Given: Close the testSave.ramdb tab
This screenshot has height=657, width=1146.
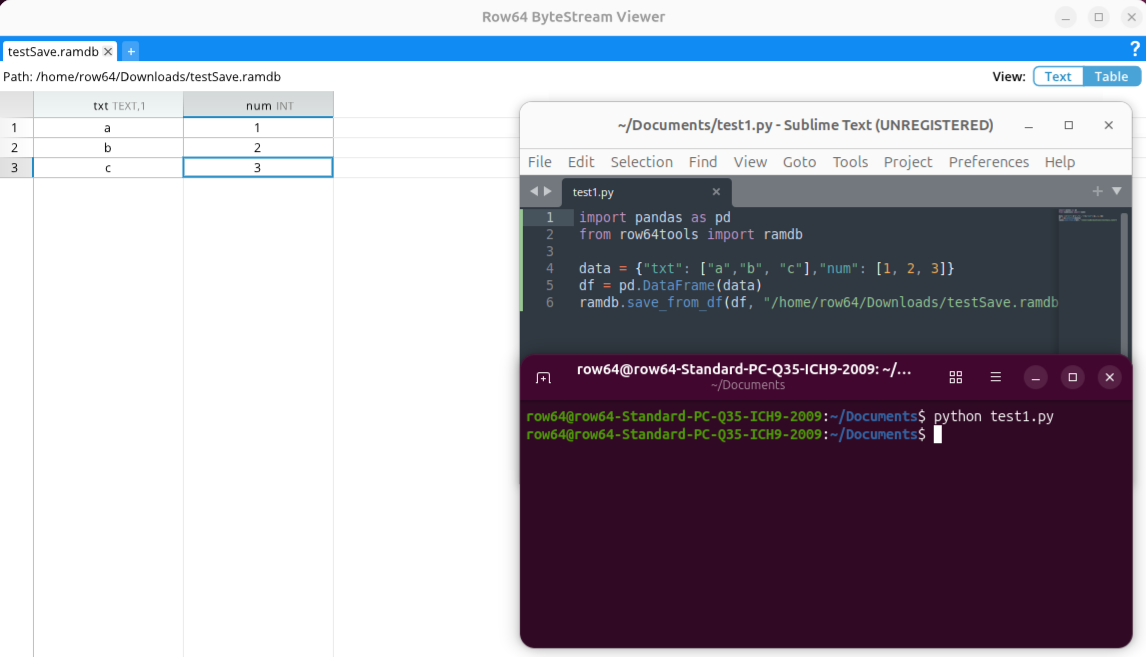Looking at the screenshot, I should tap(108, 51).
